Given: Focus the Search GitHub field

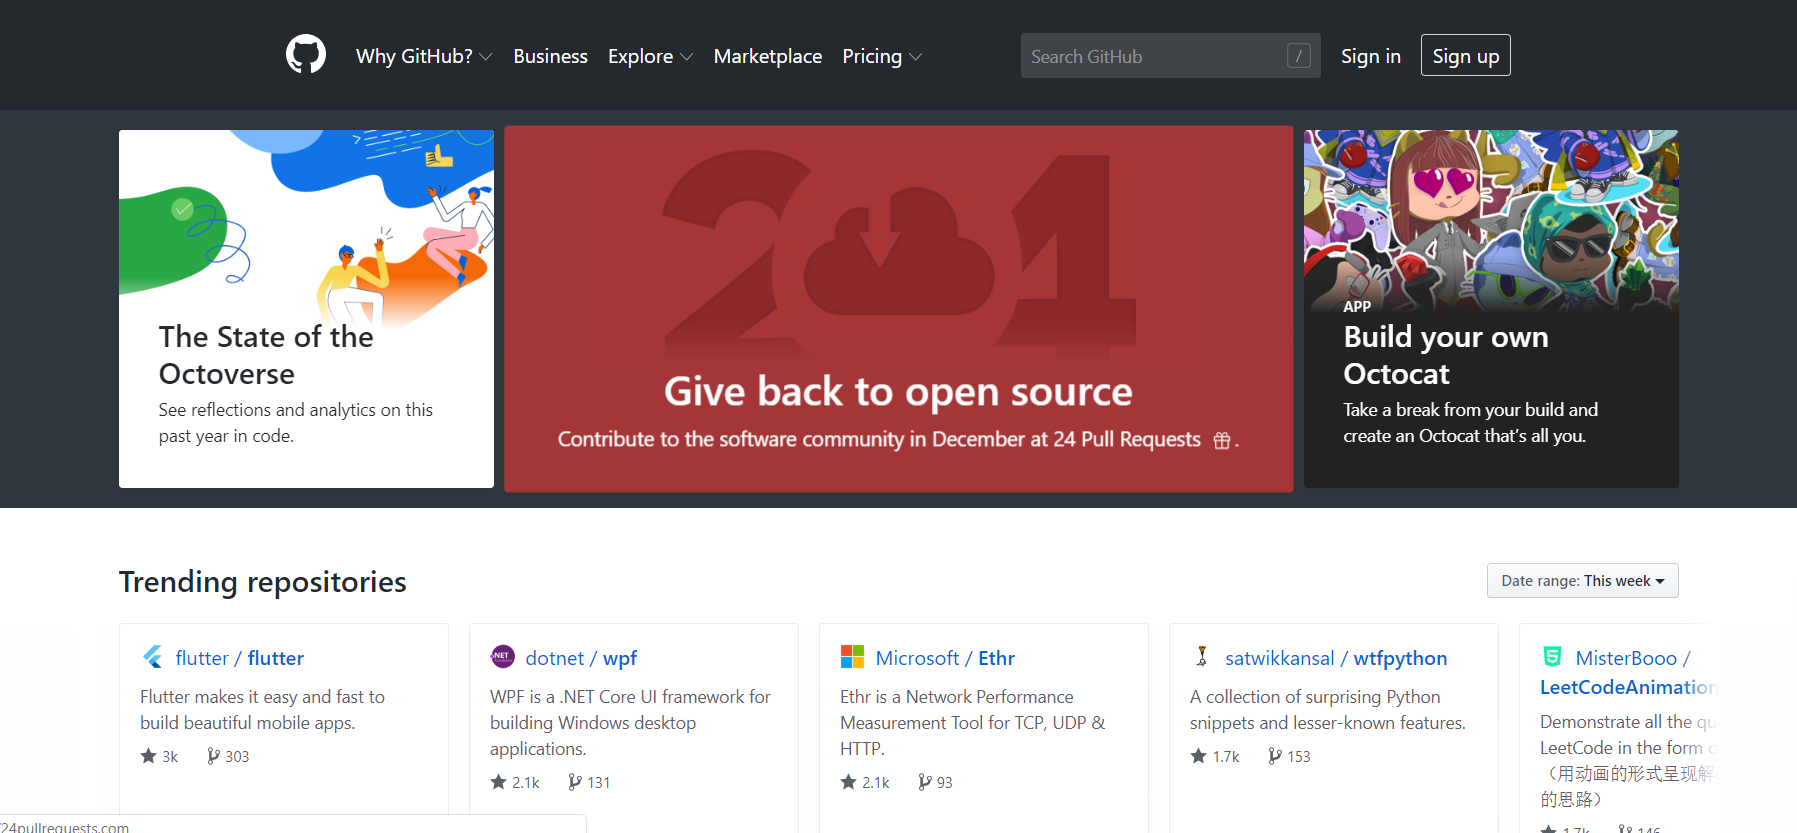Looking at the screenshot, I should click(x=1155, y=56).
